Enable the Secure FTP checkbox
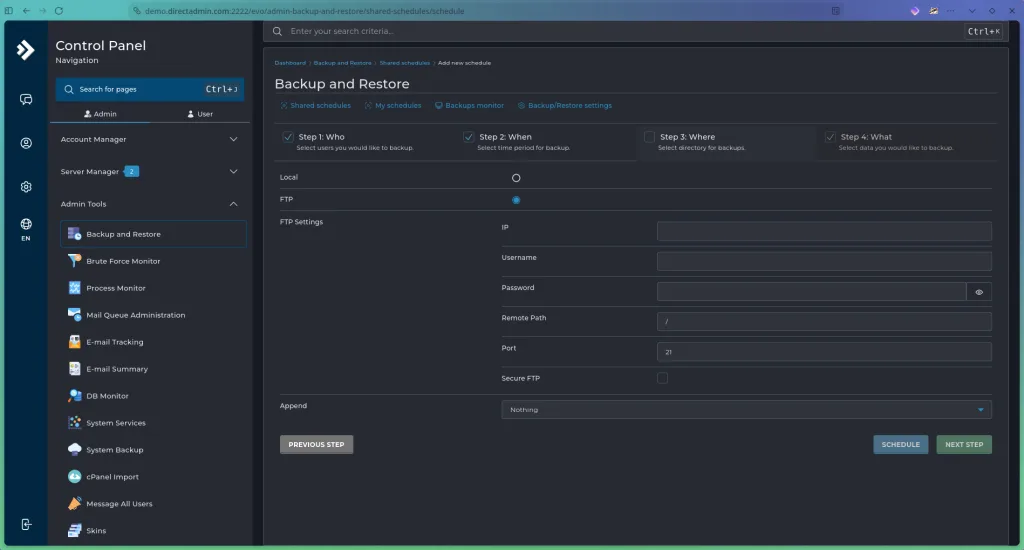 [662, 378]
